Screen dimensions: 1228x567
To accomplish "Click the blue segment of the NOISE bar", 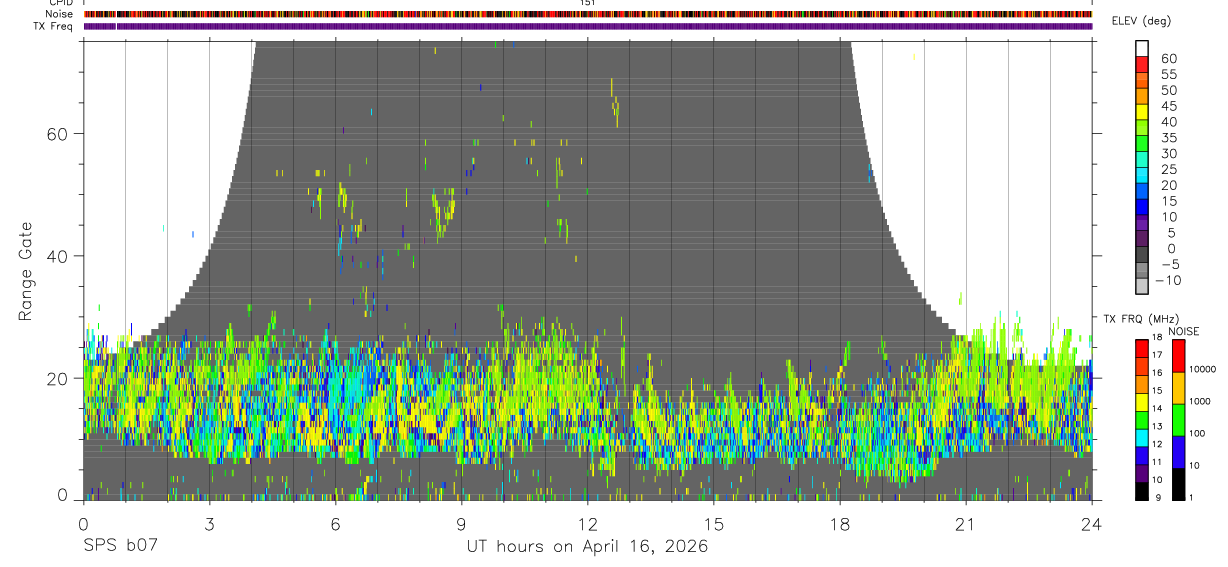I will click(x=1179, y=452).
